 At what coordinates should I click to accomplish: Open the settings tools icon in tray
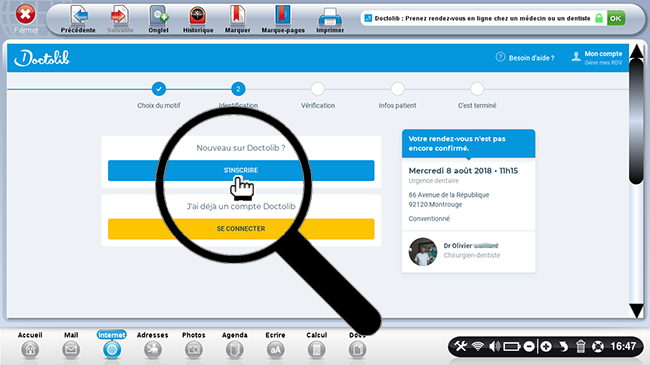461,346
